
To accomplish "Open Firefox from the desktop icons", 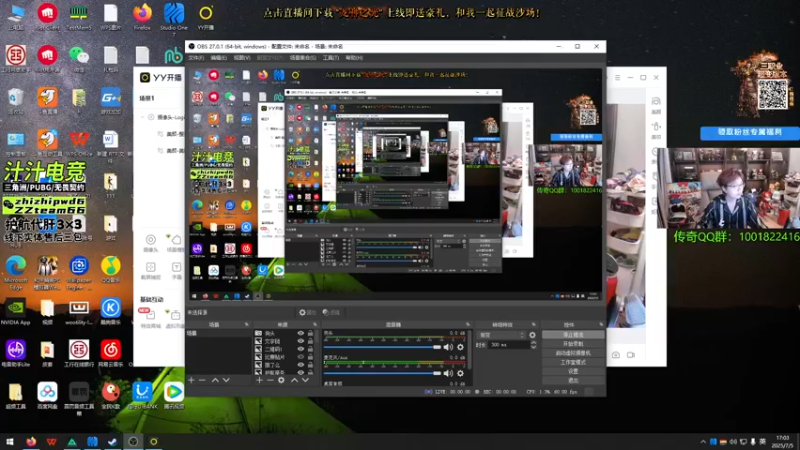I will click(142, 16).
